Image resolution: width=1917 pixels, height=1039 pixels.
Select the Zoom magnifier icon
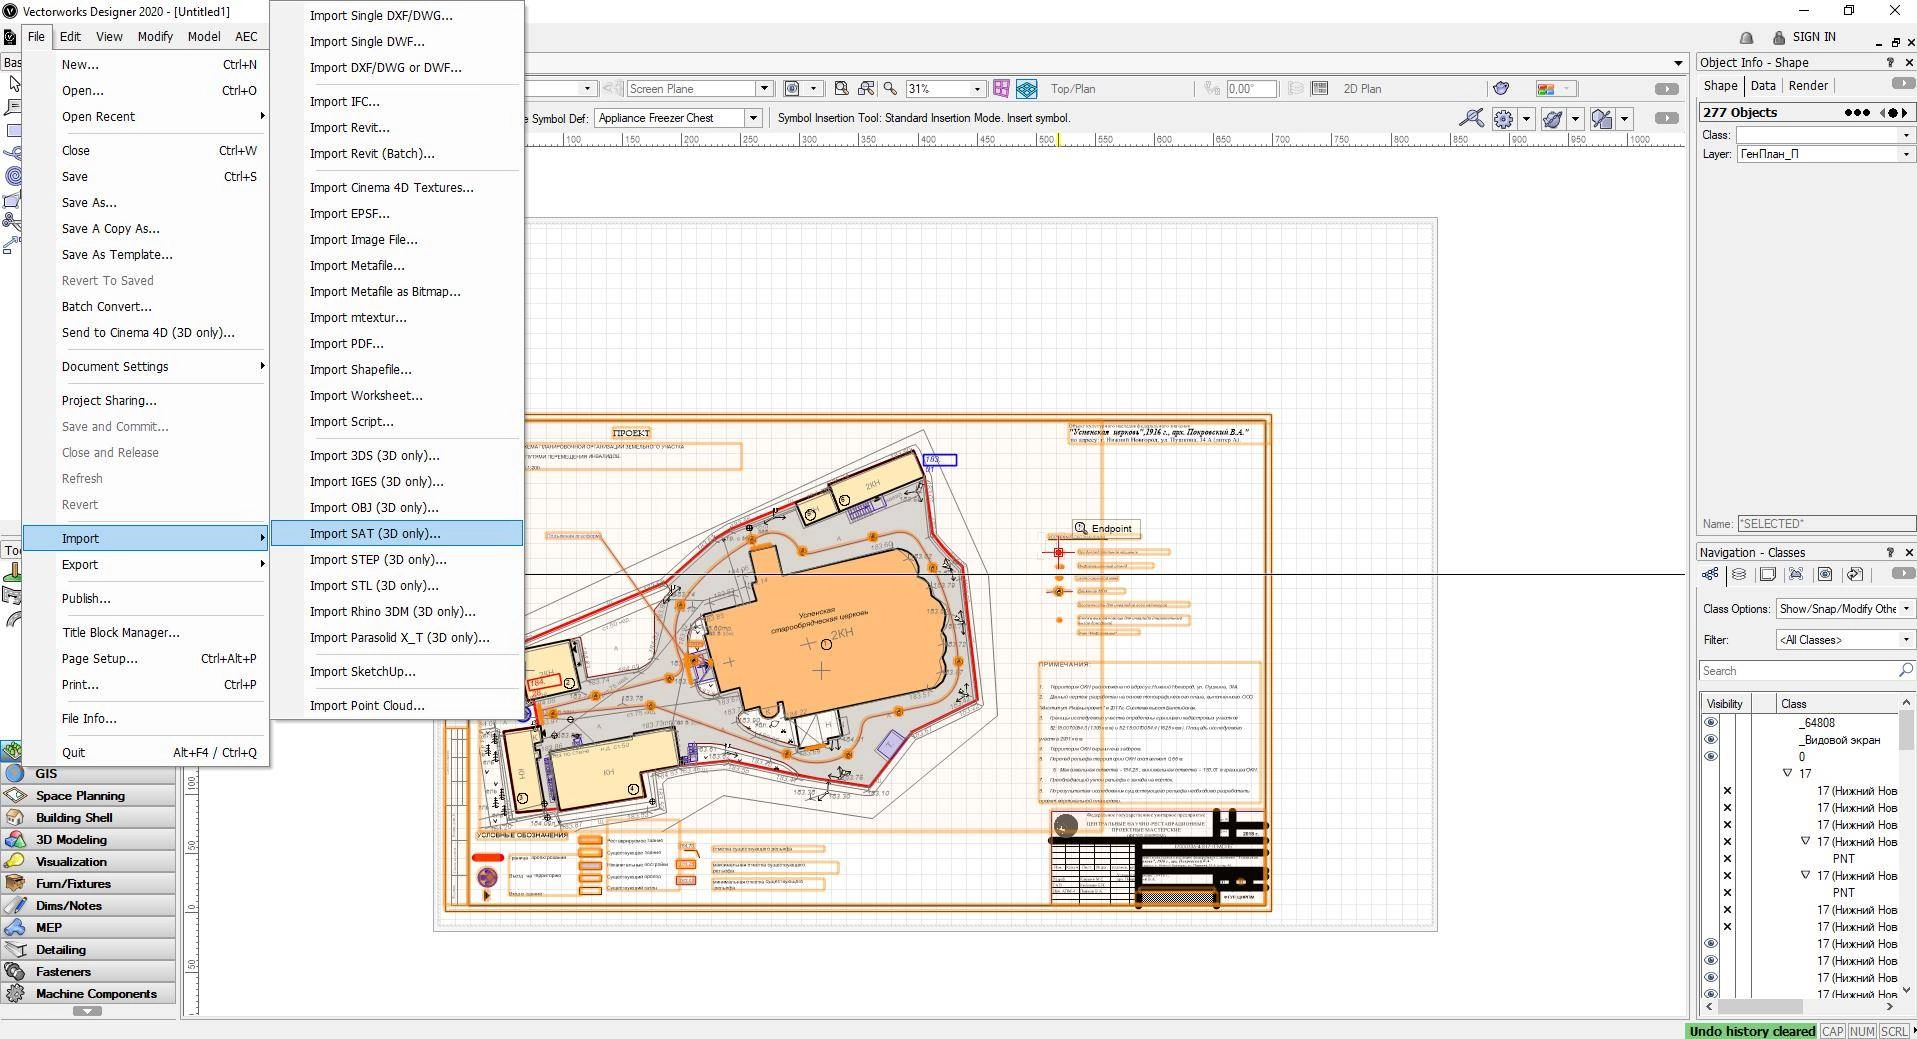(890, 89)
